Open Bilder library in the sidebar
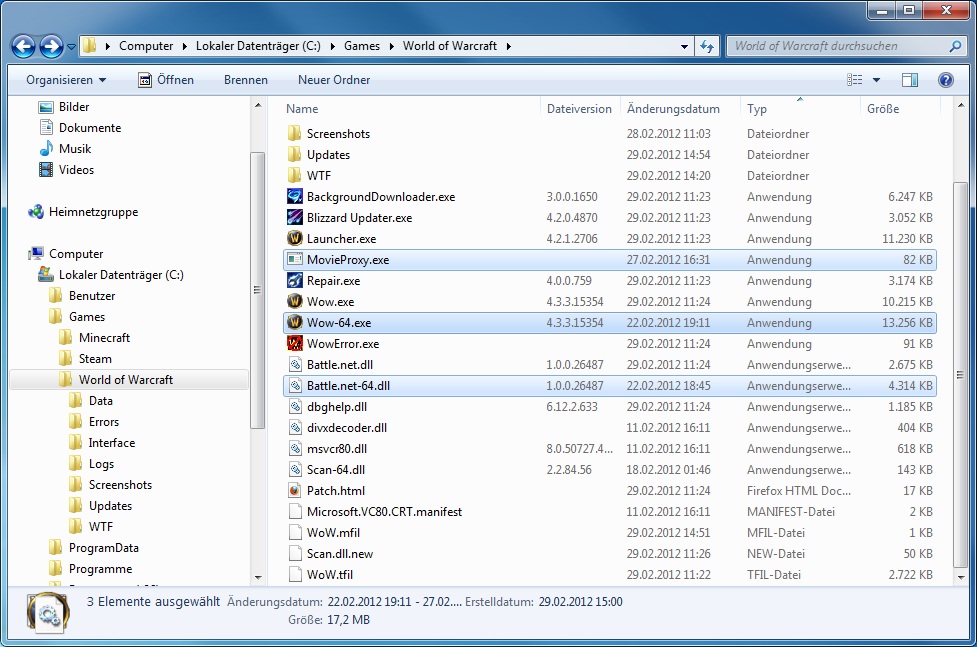The height and width of the screenshot is (647, 977). pyautogui.click(x=64, y=107)
